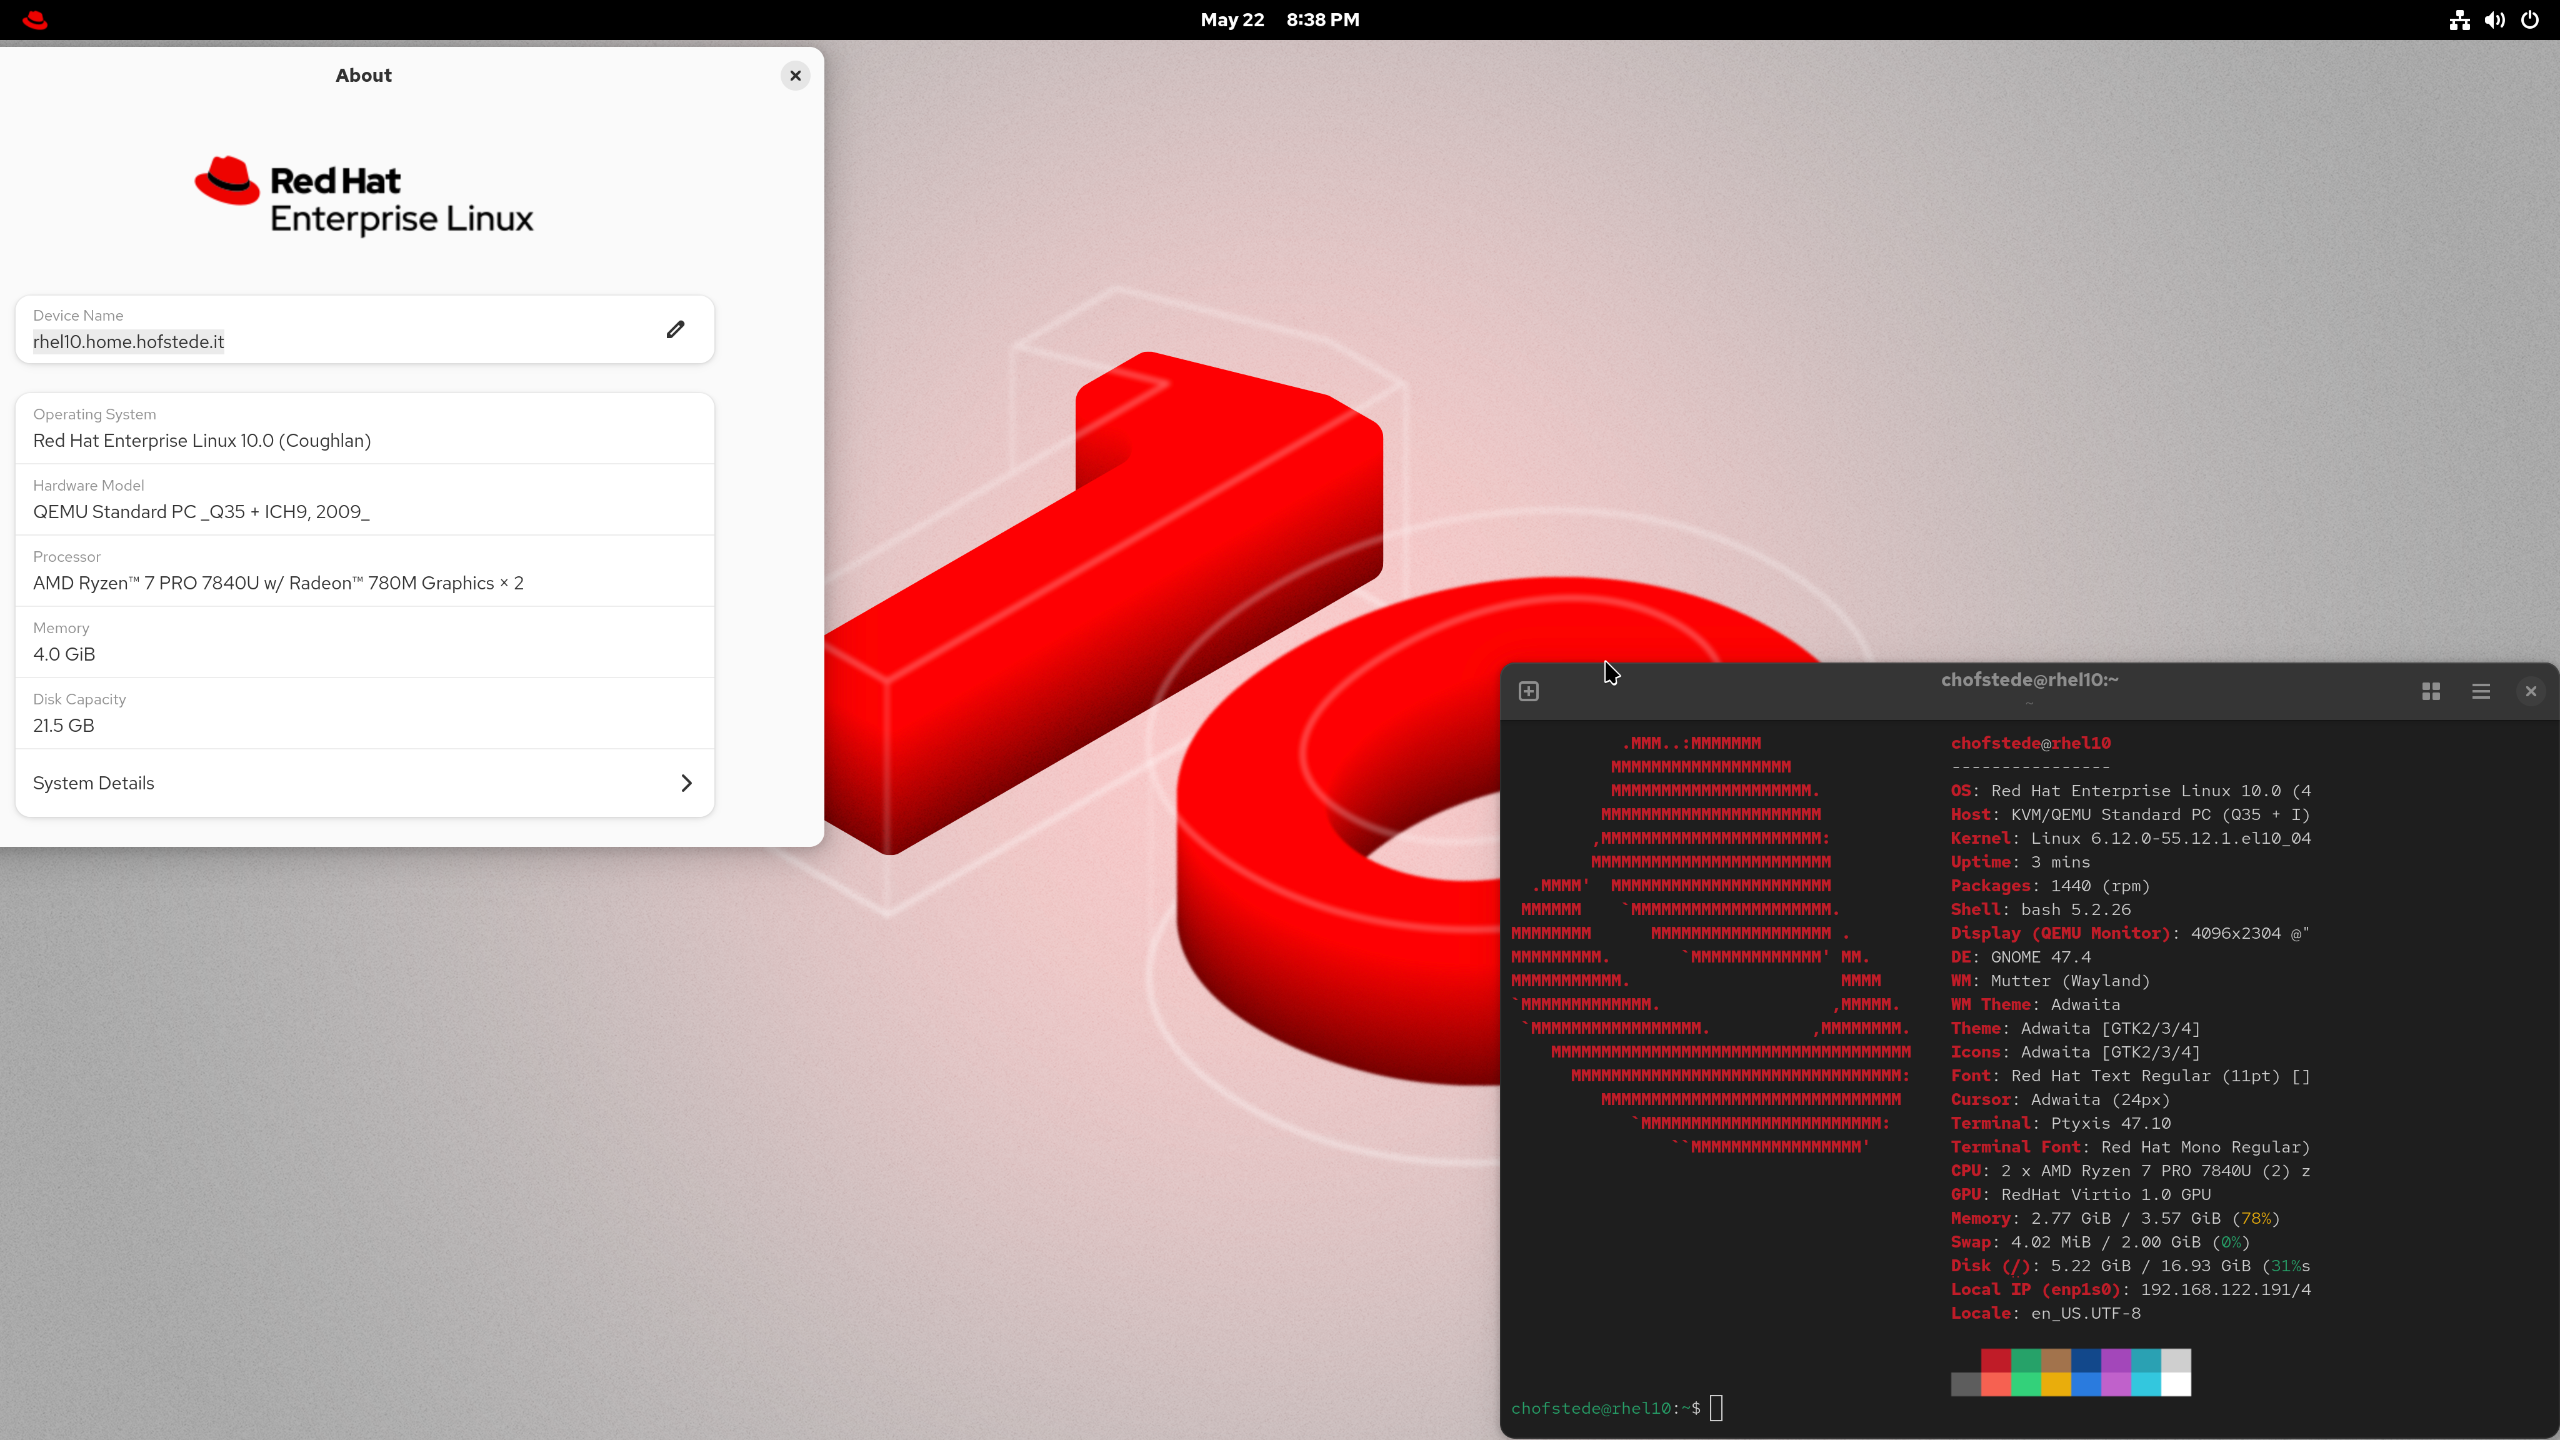Open new tab in terminal window

pos(1528,691)
